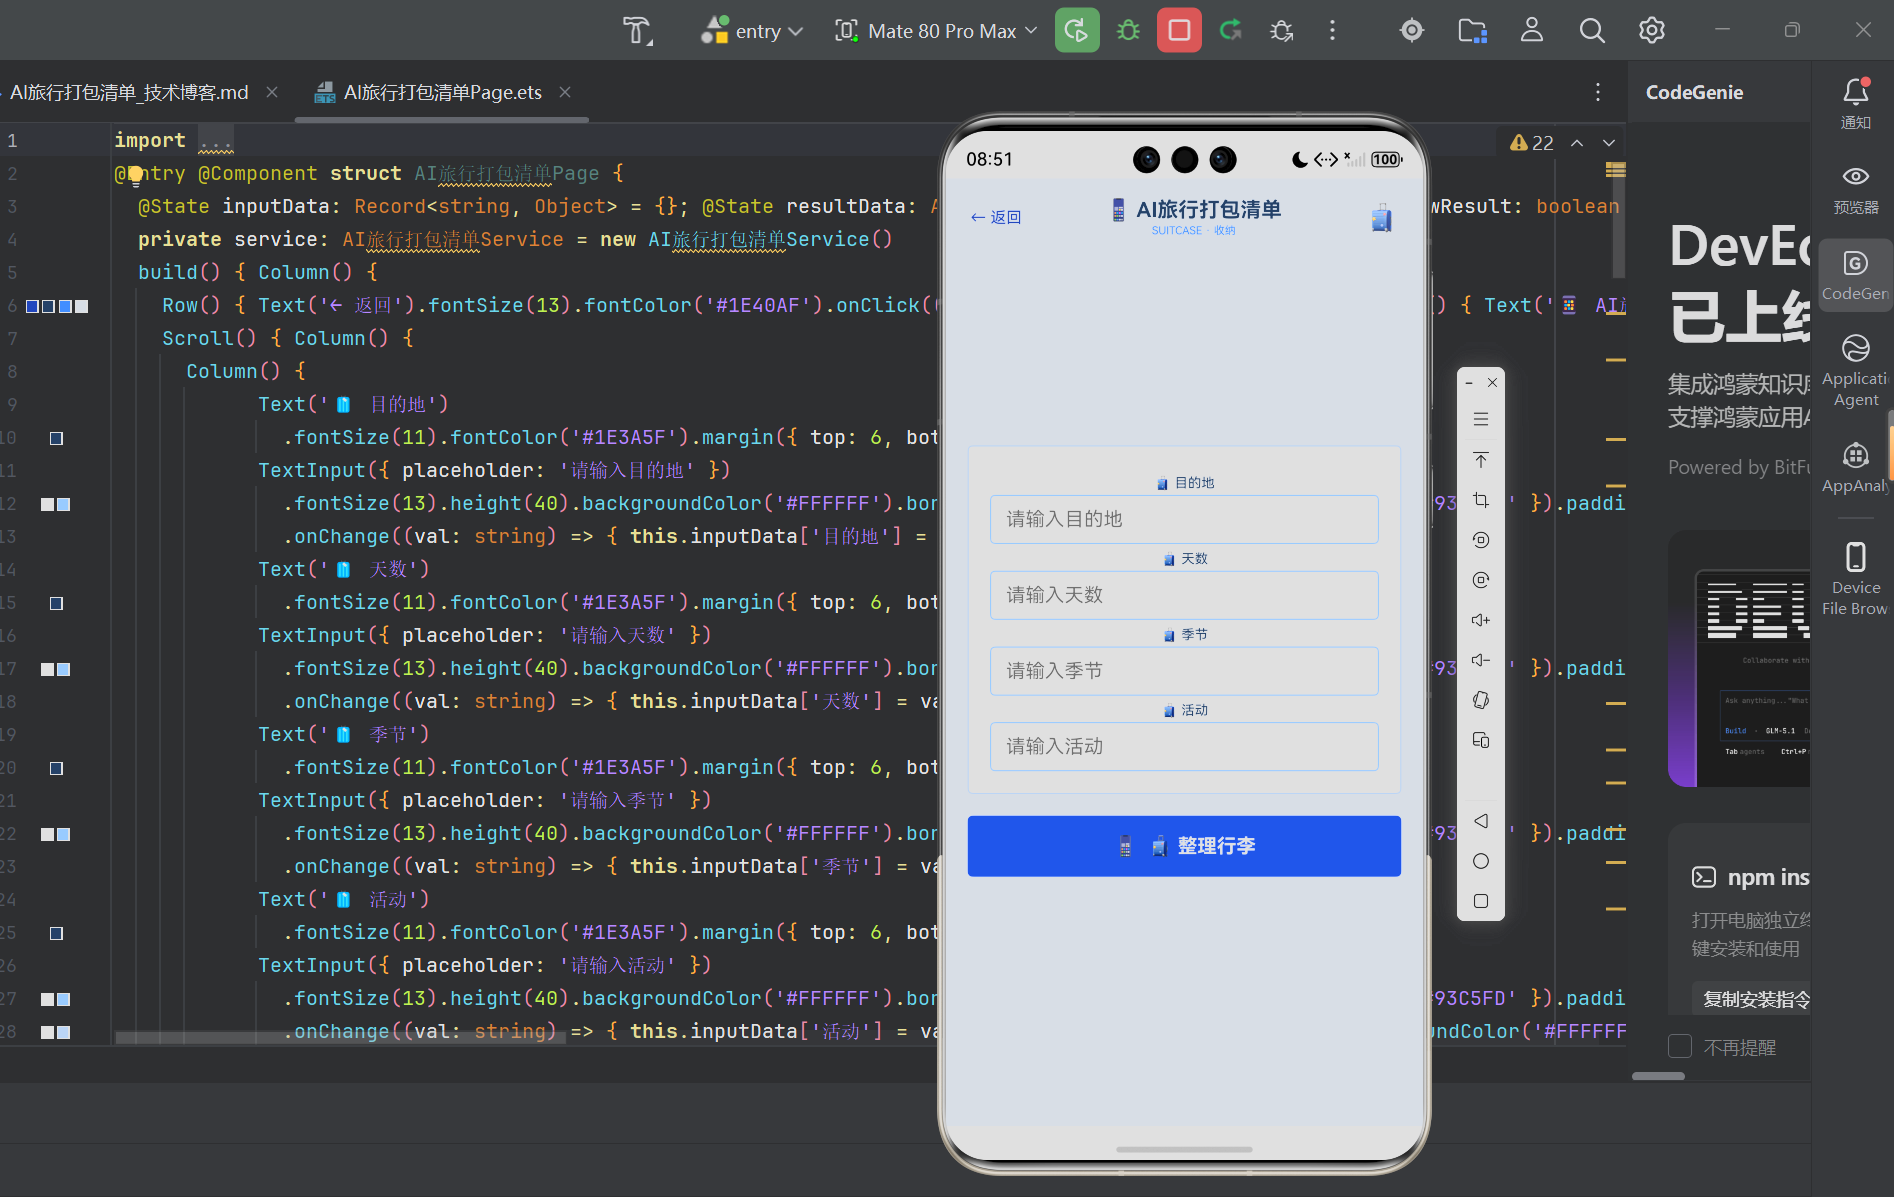
Task: Open the editor tab bar three-dot menu
Action: click(x=1598, y=92)
